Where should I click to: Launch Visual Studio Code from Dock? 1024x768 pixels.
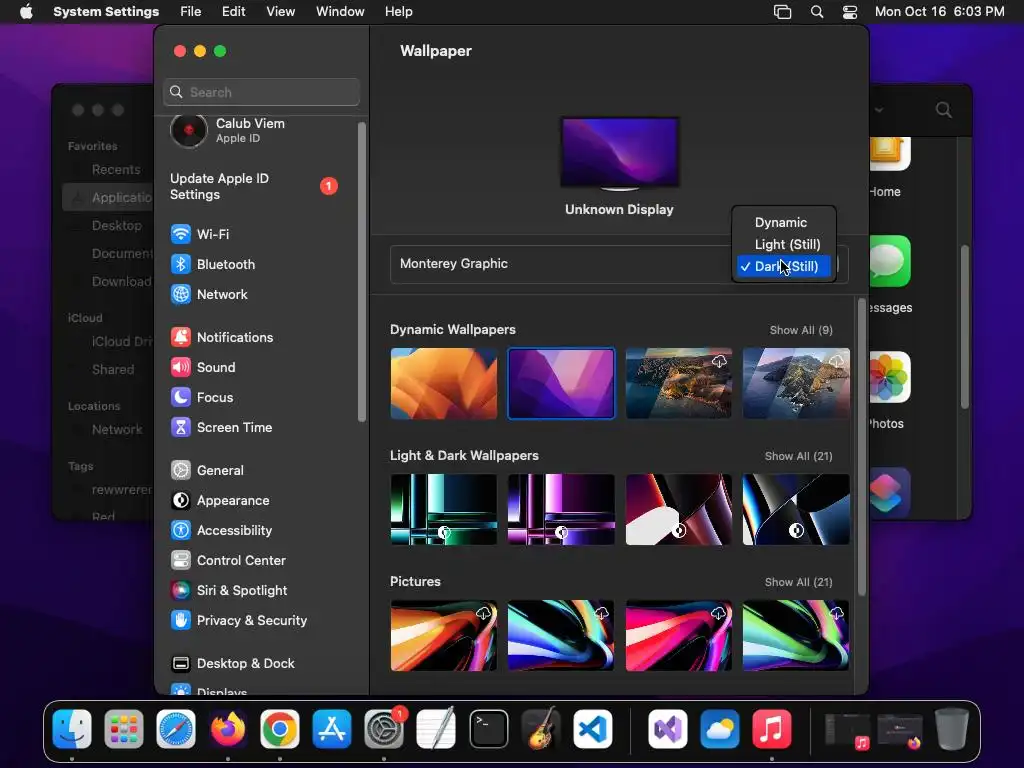pyautogui.click(x=593, y=728)
